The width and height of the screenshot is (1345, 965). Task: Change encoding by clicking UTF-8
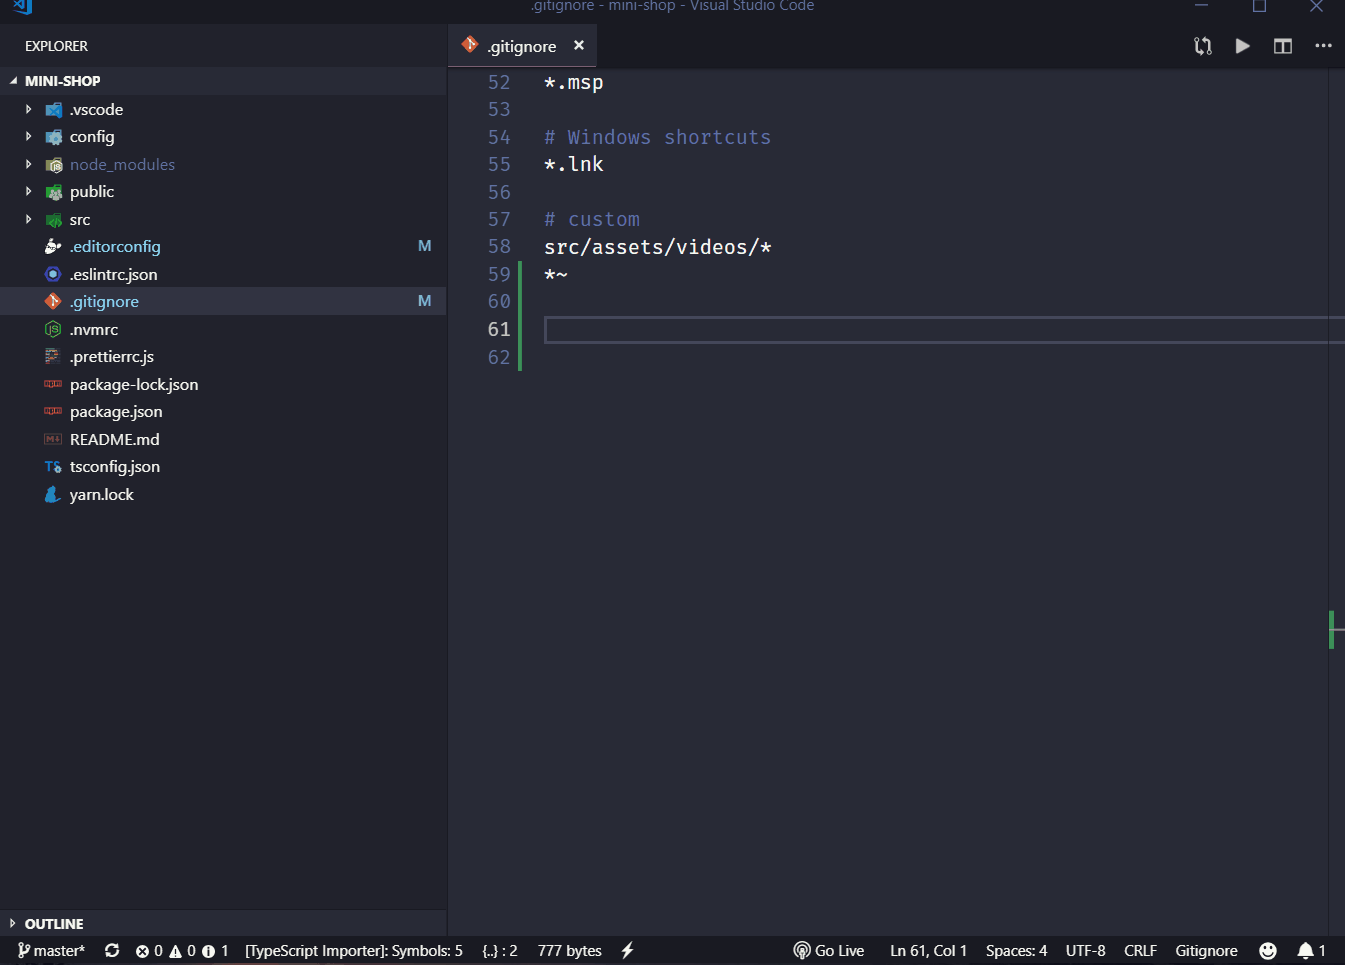1086,950
